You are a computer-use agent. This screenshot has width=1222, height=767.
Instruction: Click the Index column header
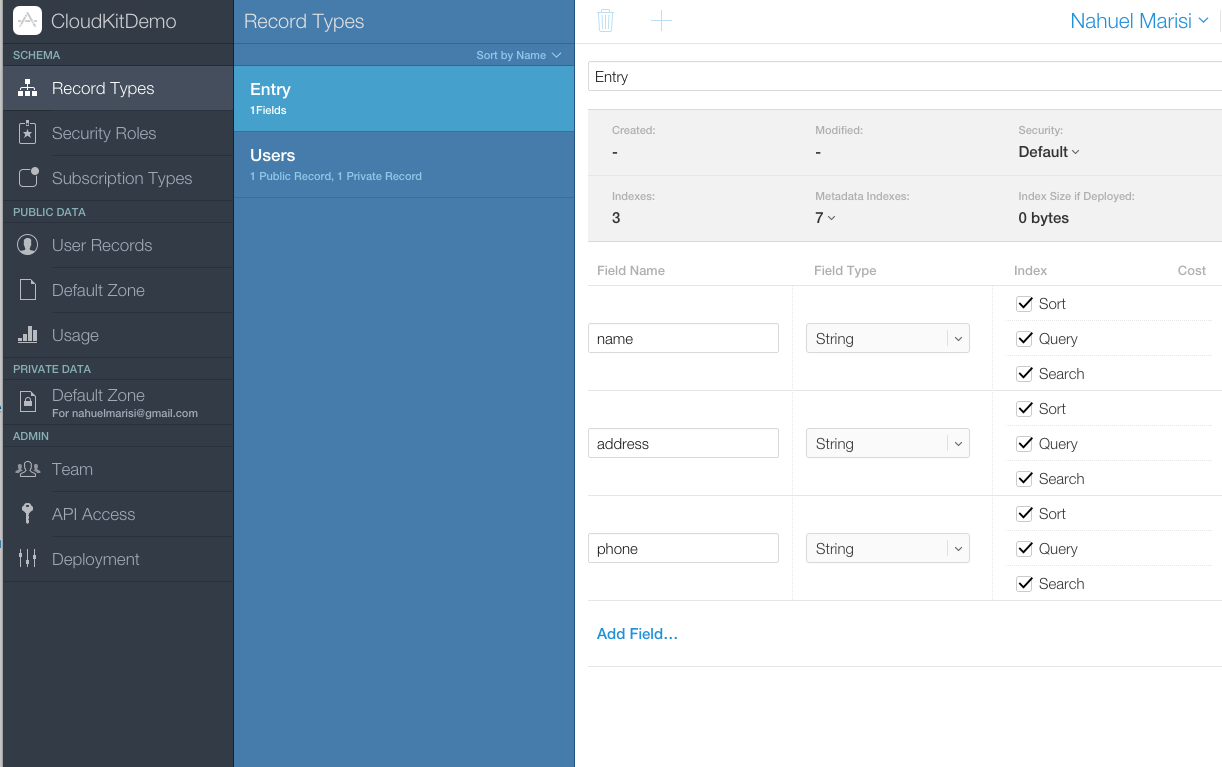(1031, 271)
